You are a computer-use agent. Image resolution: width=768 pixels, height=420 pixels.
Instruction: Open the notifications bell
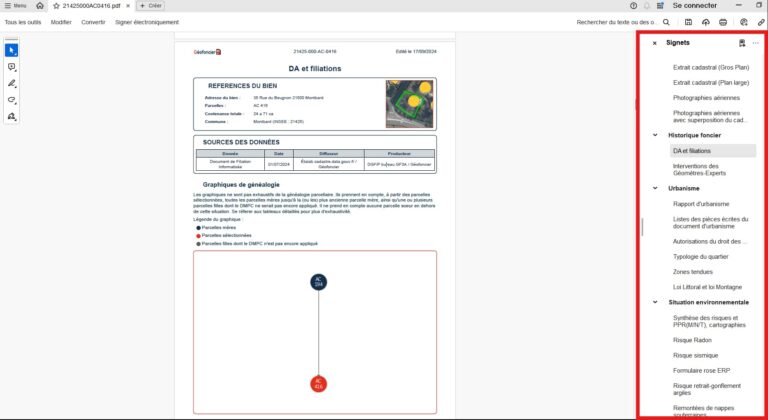647,5
